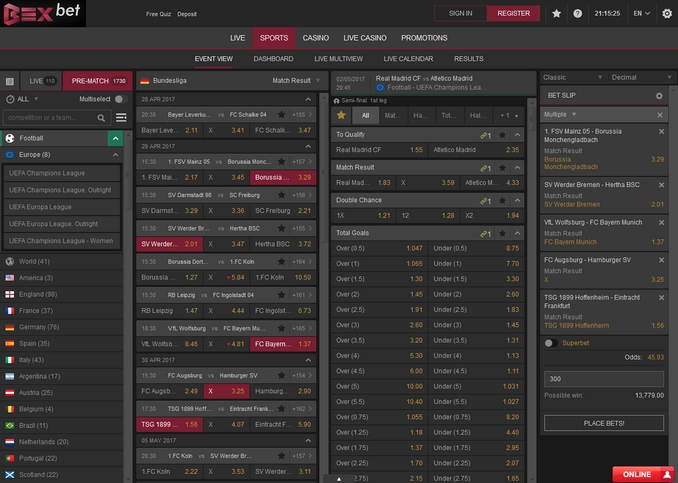Click the stake amount field showing 300
Image resolution: width=678 pixels, height=483 pixels.
(x=604, y=379)
